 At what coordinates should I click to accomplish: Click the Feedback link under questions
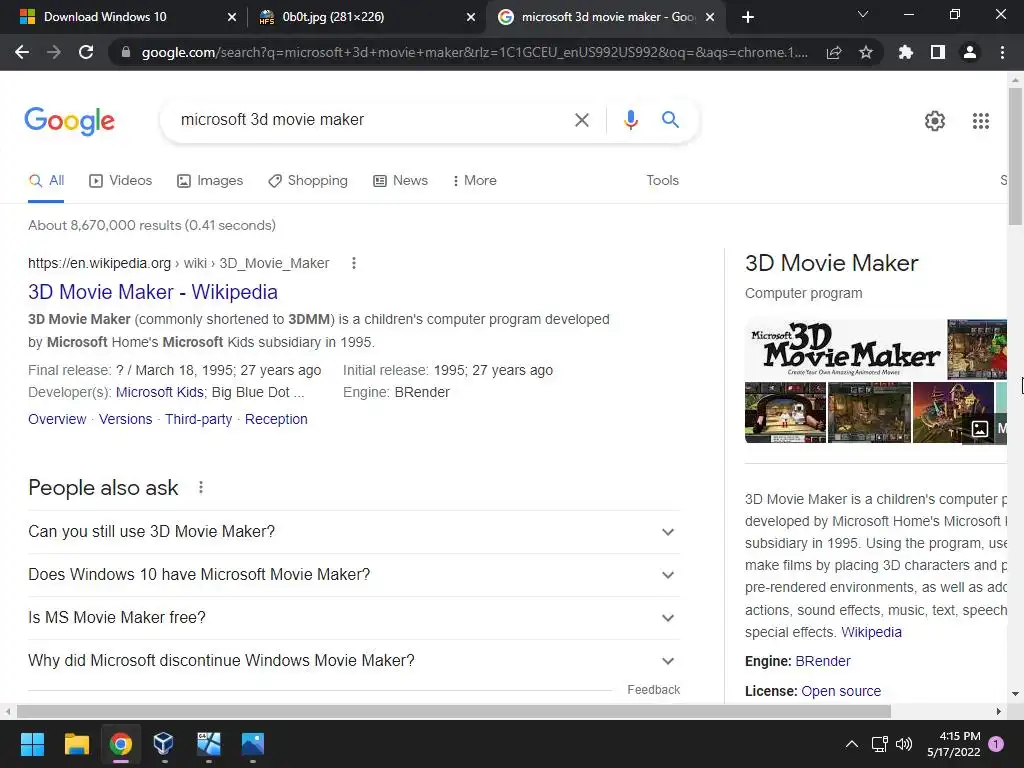pyautogui.click(x=654, y=690)
